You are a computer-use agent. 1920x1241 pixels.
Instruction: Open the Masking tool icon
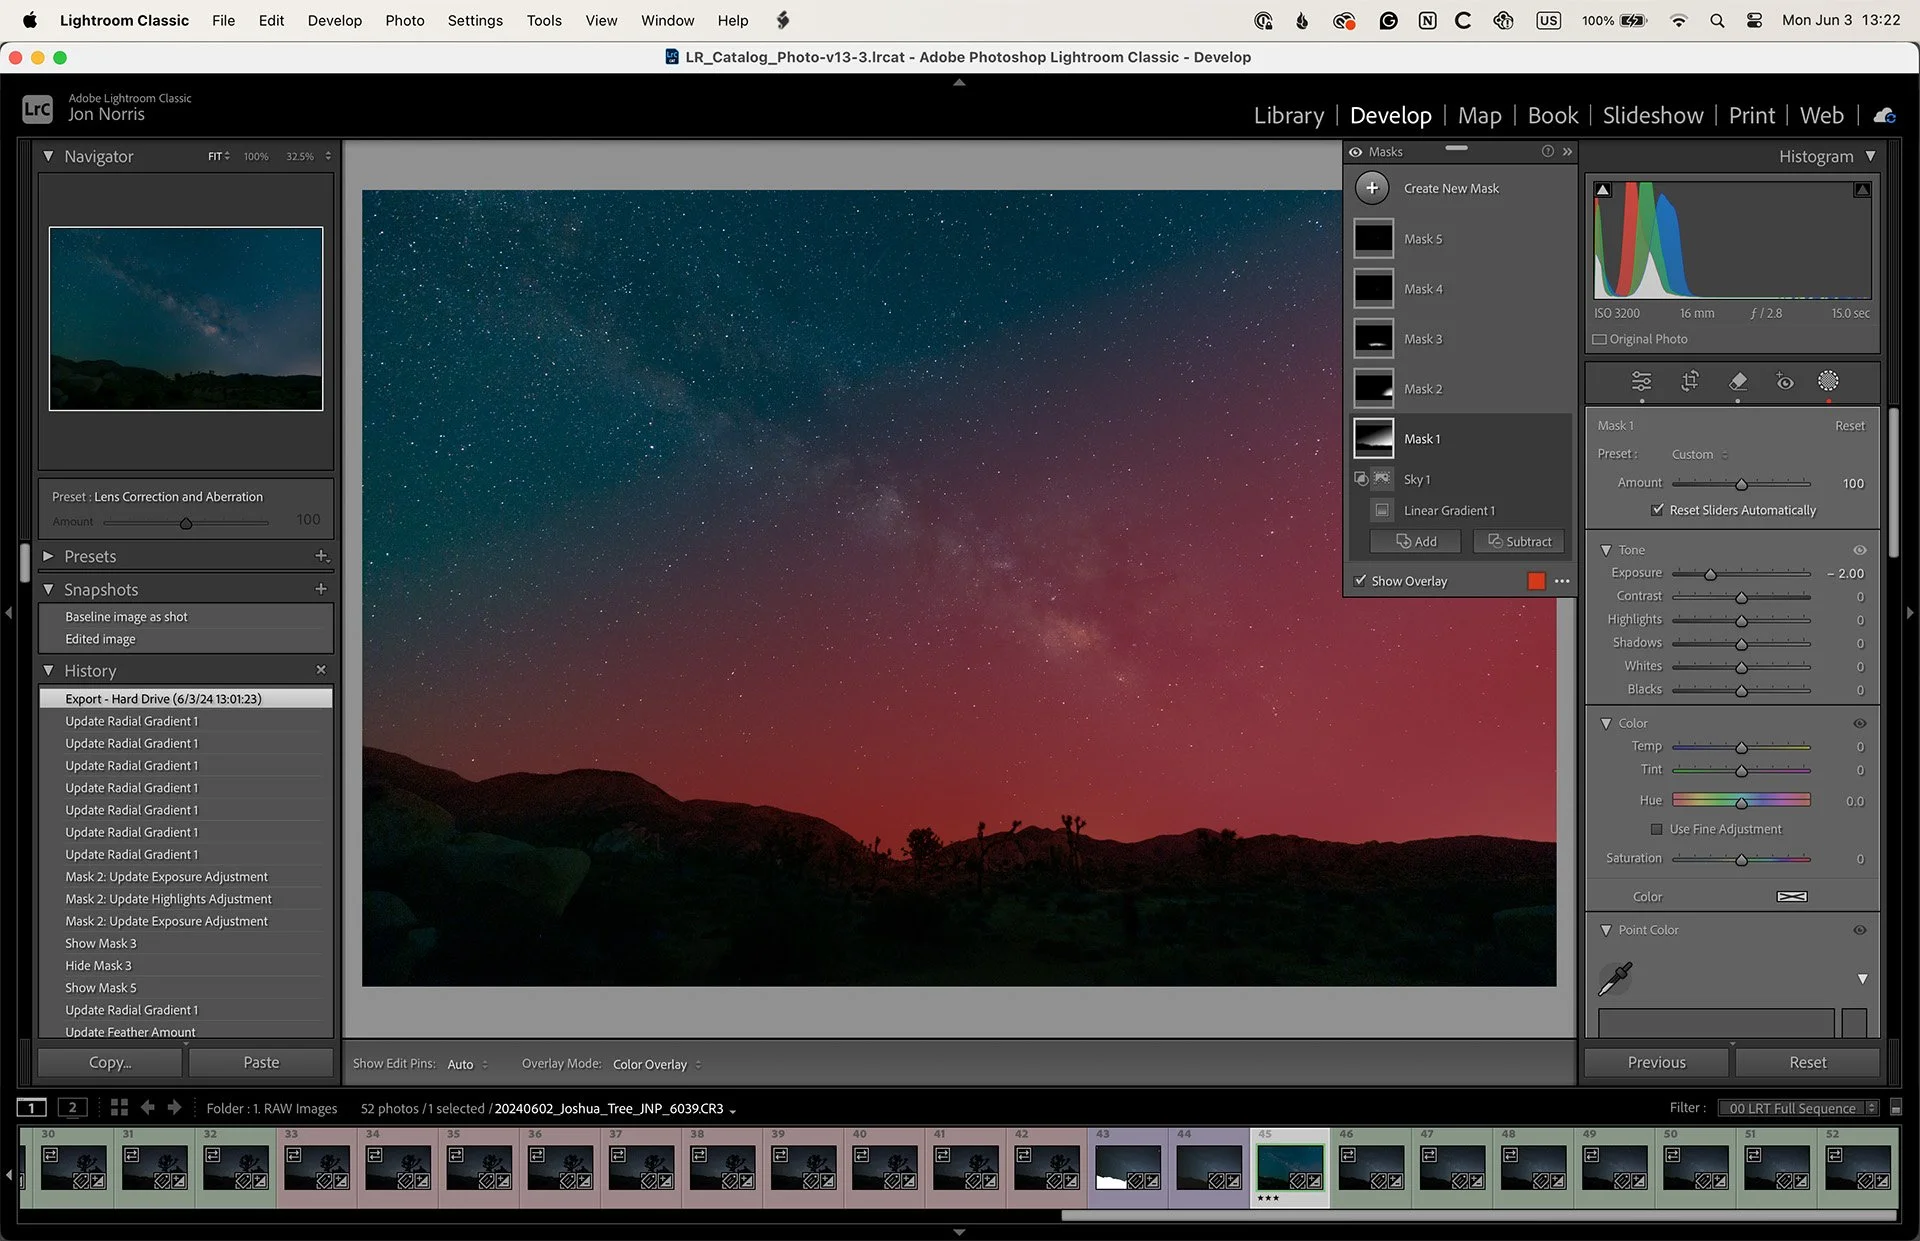[x=1828, y=381]
